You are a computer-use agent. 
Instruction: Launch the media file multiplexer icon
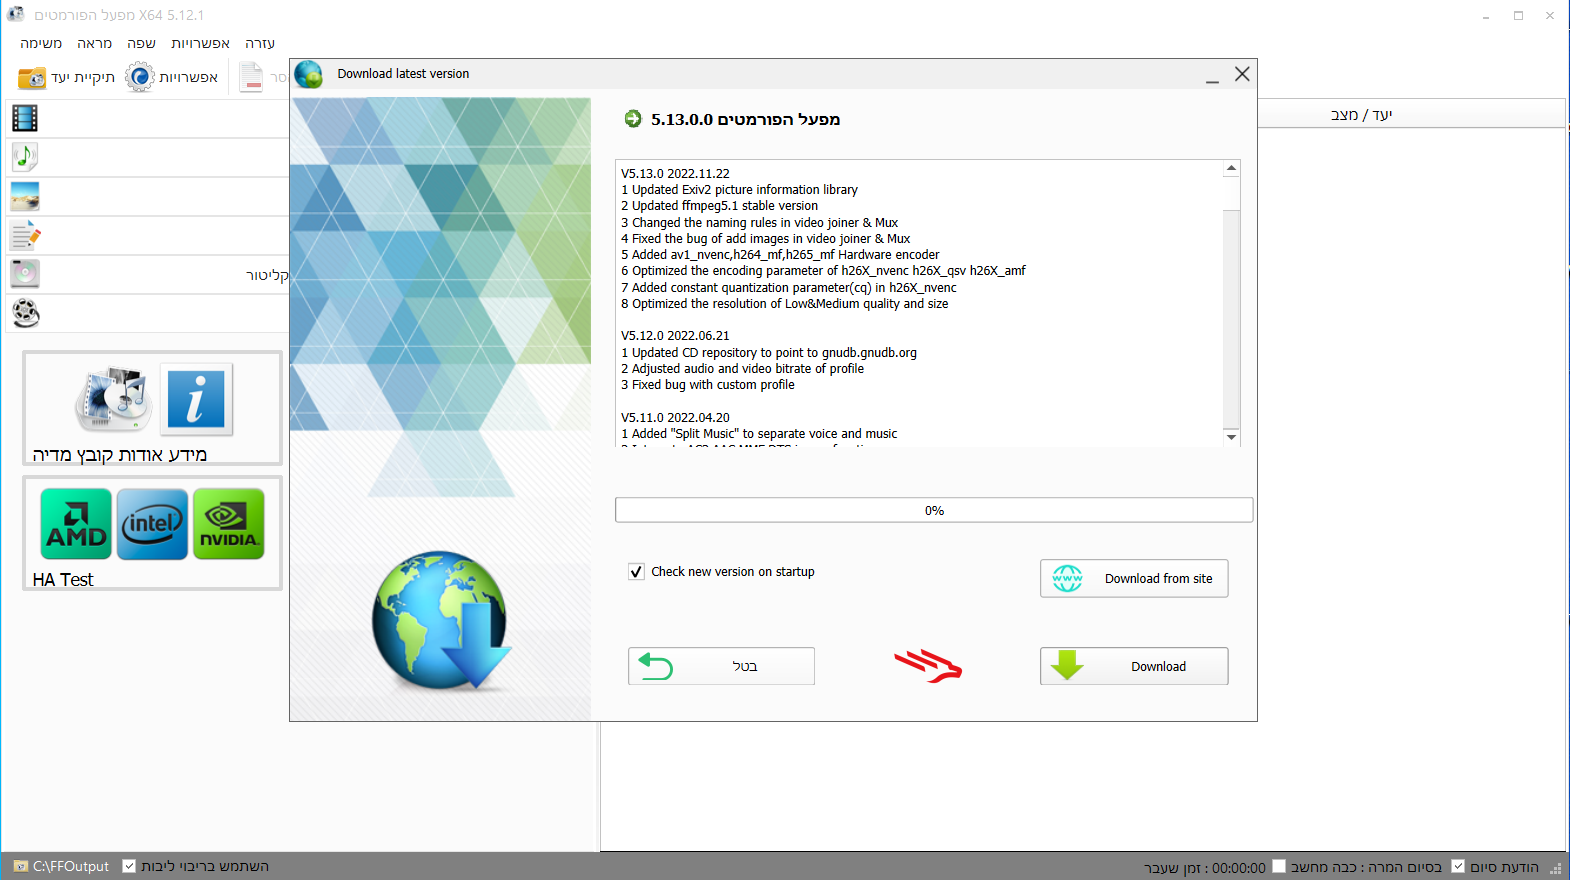(113, 399)
